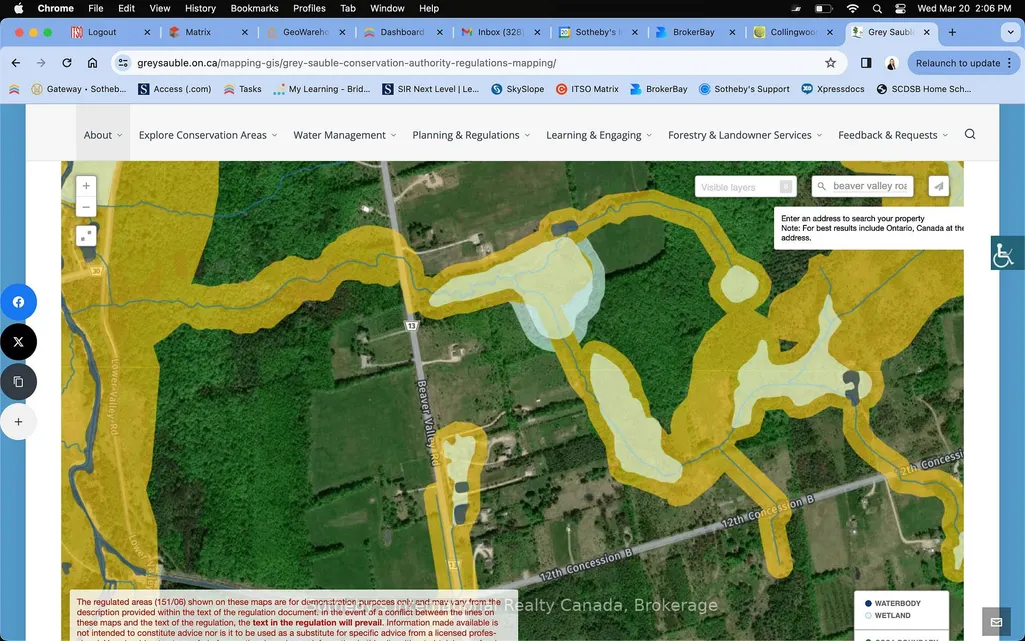Go back to previous page
This screenshot has width=1025, height=641.
(x=16, y=63)
